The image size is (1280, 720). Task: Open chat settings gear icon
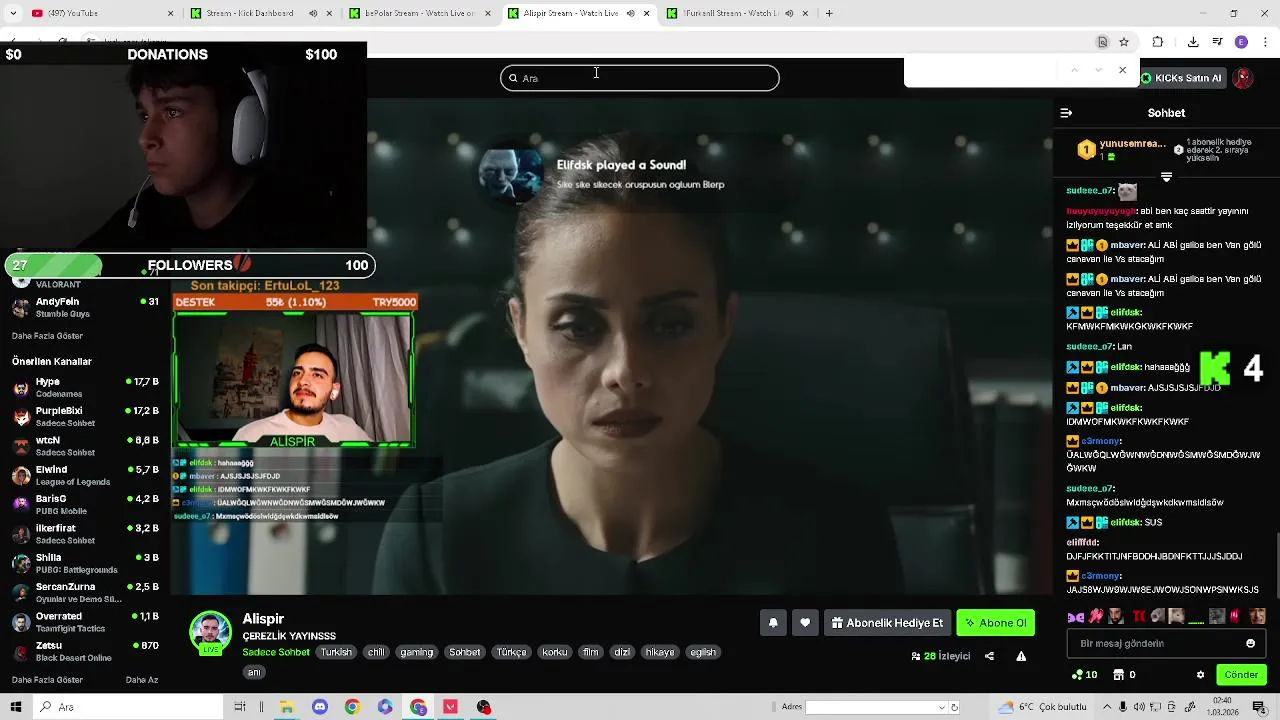coord(1201,675)
